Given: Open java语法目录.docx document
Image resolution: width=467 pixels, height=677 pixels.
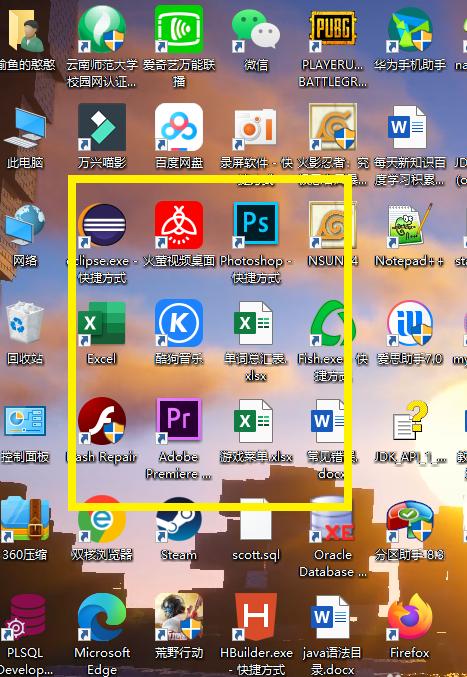Looking at the screenshot, I should click(330, 617).
